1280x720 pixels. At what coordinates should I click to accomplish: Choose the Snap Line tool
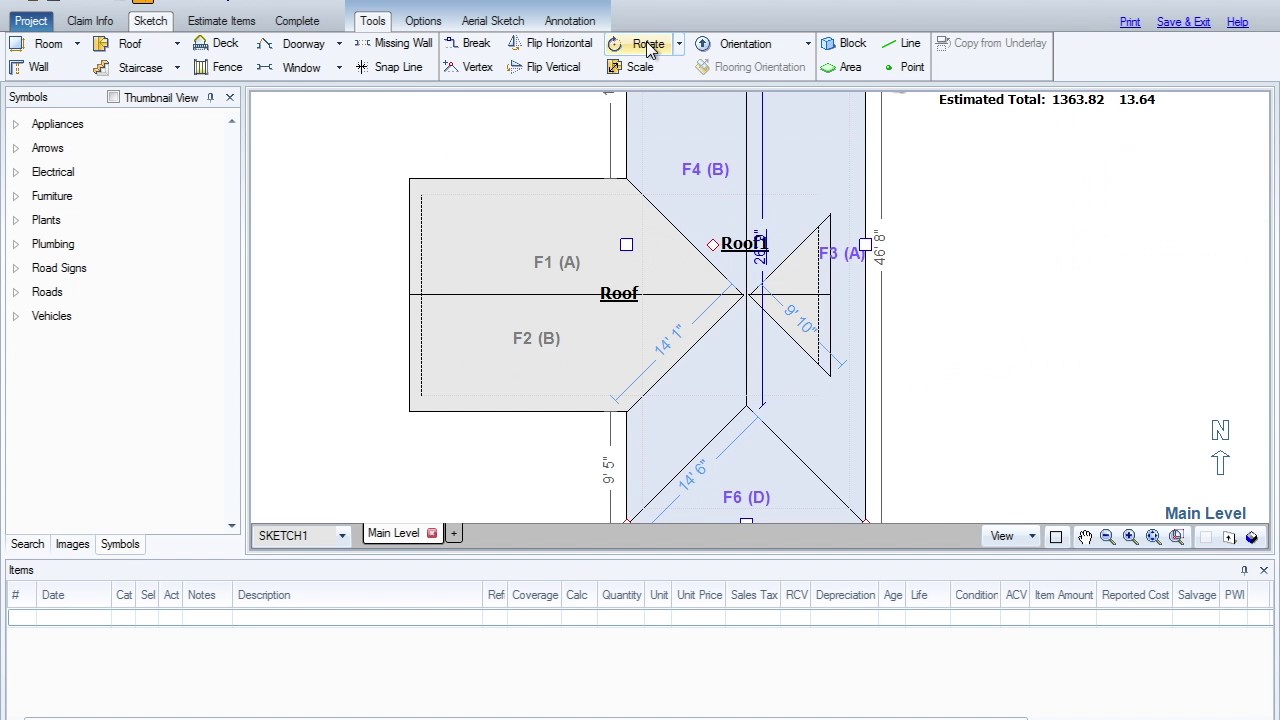[x=362, y=67]
